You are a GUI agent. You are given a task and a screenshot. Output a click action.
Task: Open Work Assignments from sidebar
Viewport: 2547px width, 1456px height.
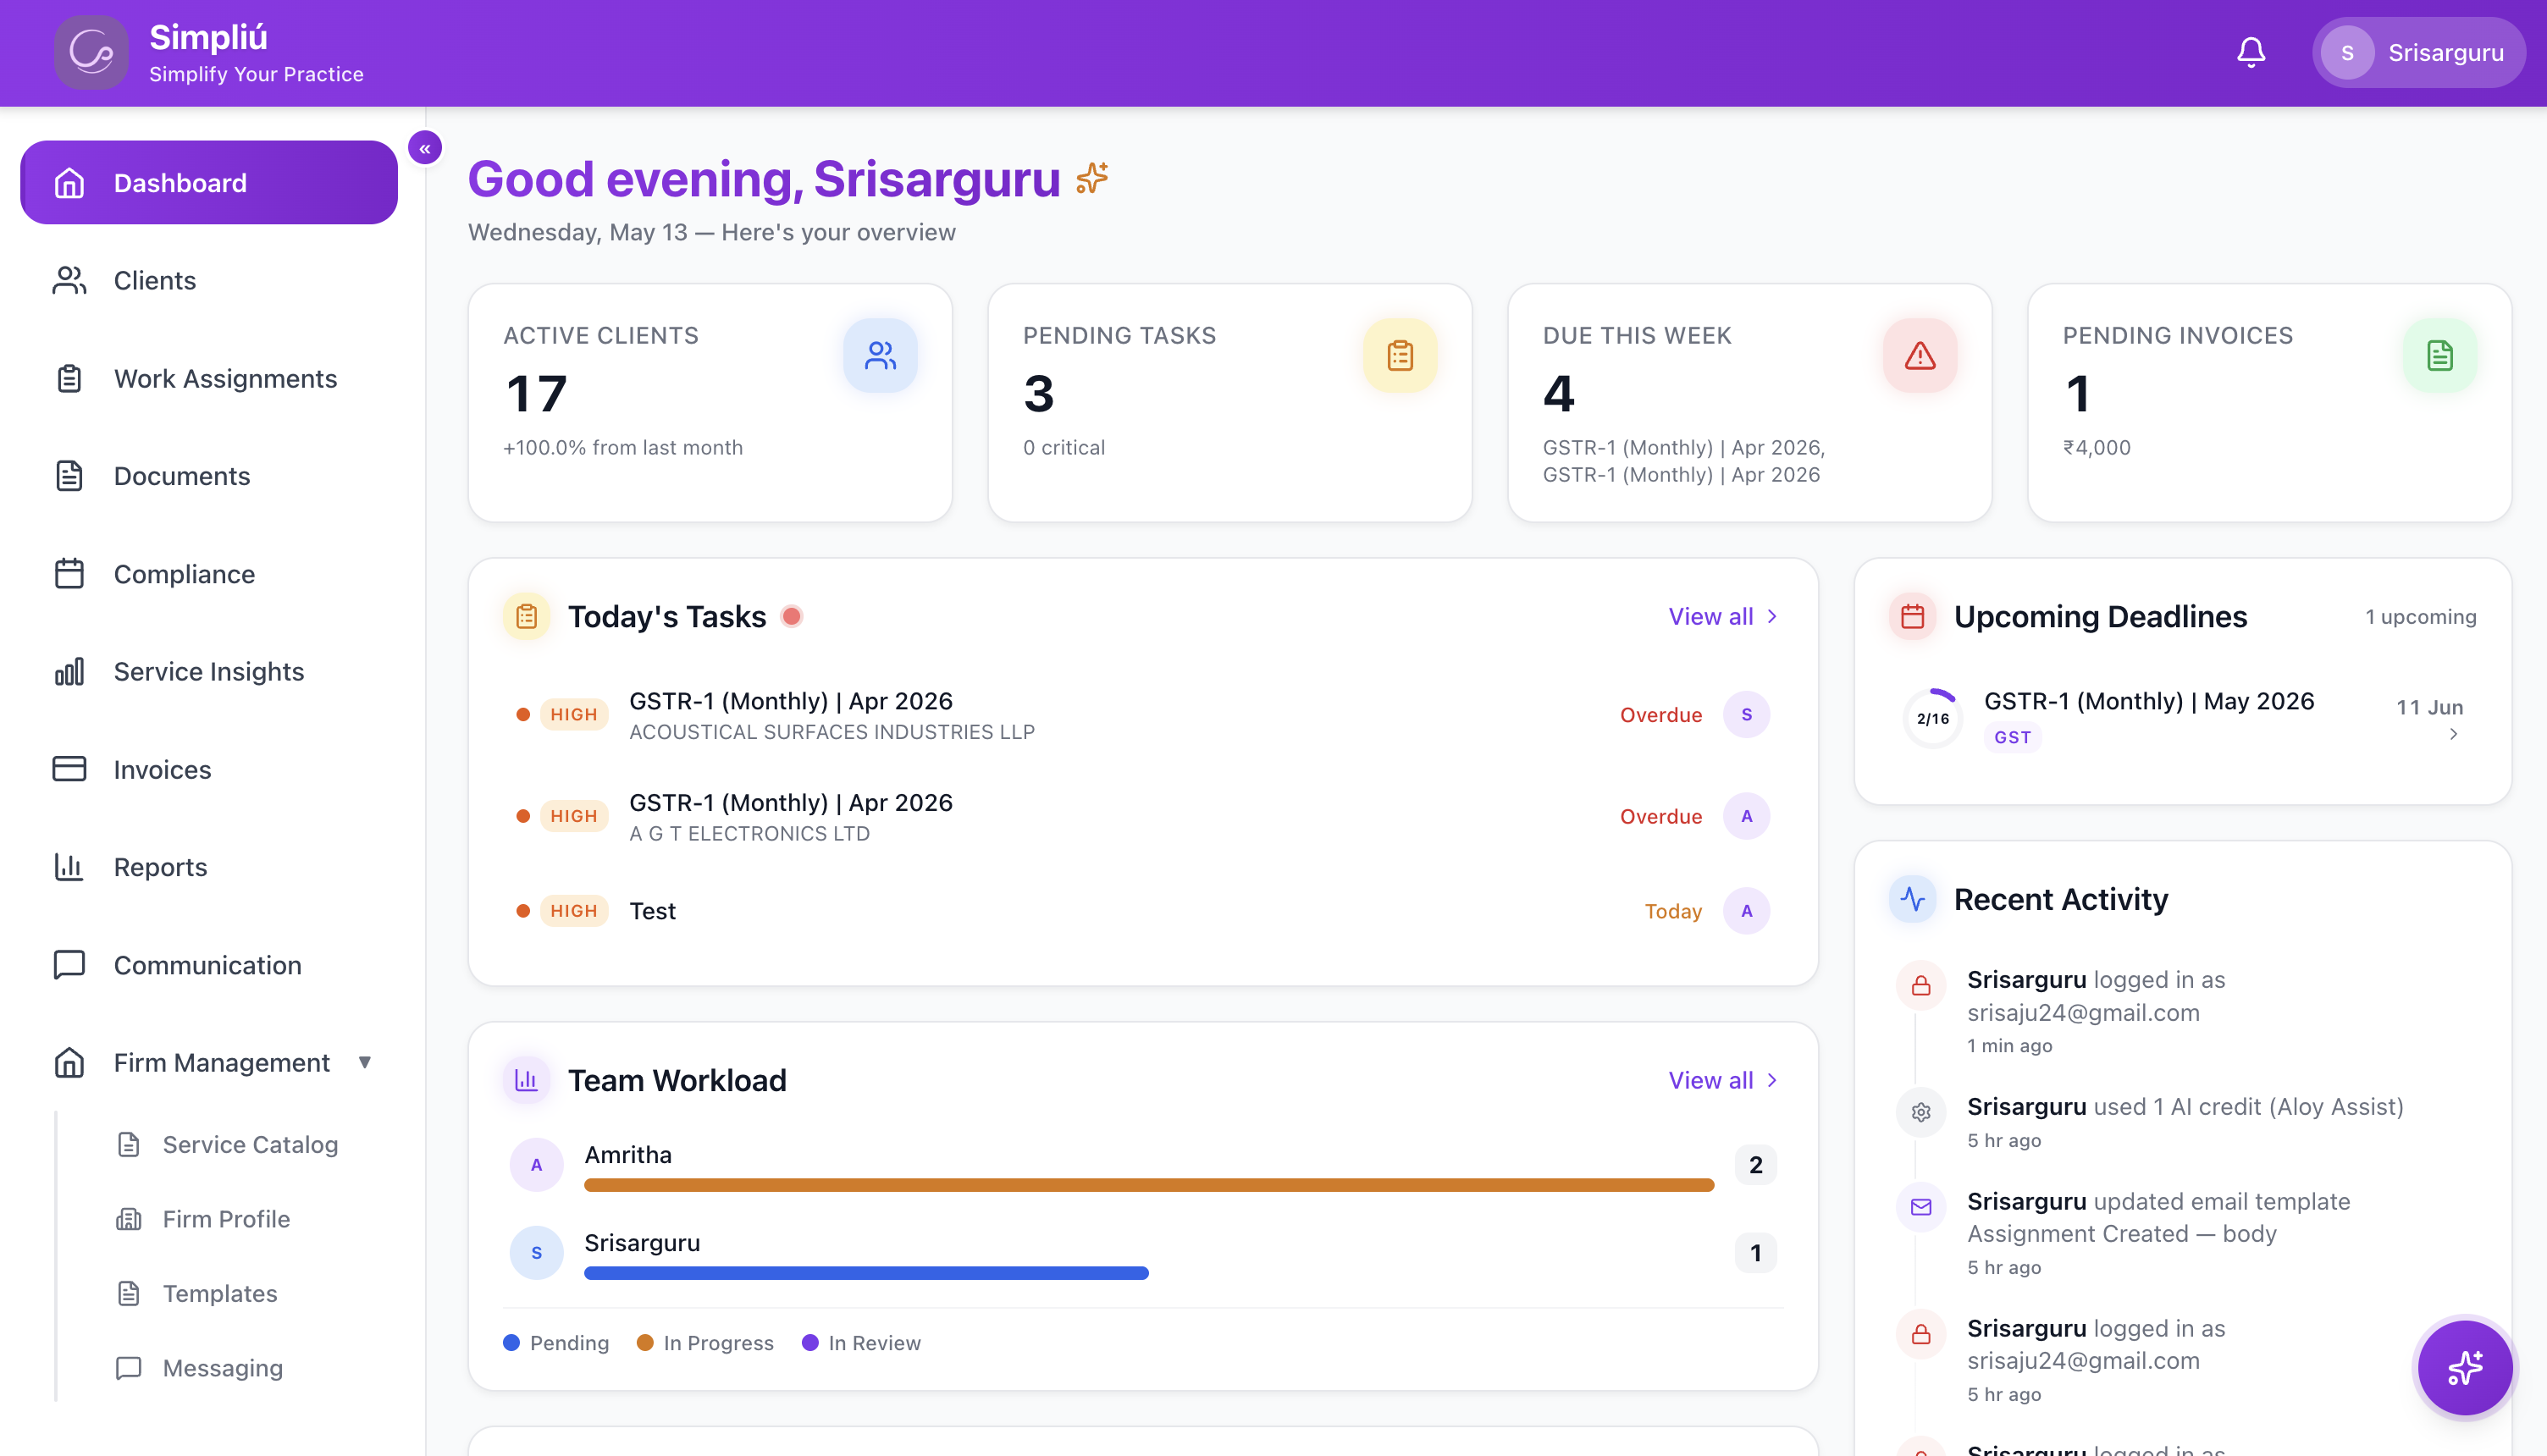209,379
